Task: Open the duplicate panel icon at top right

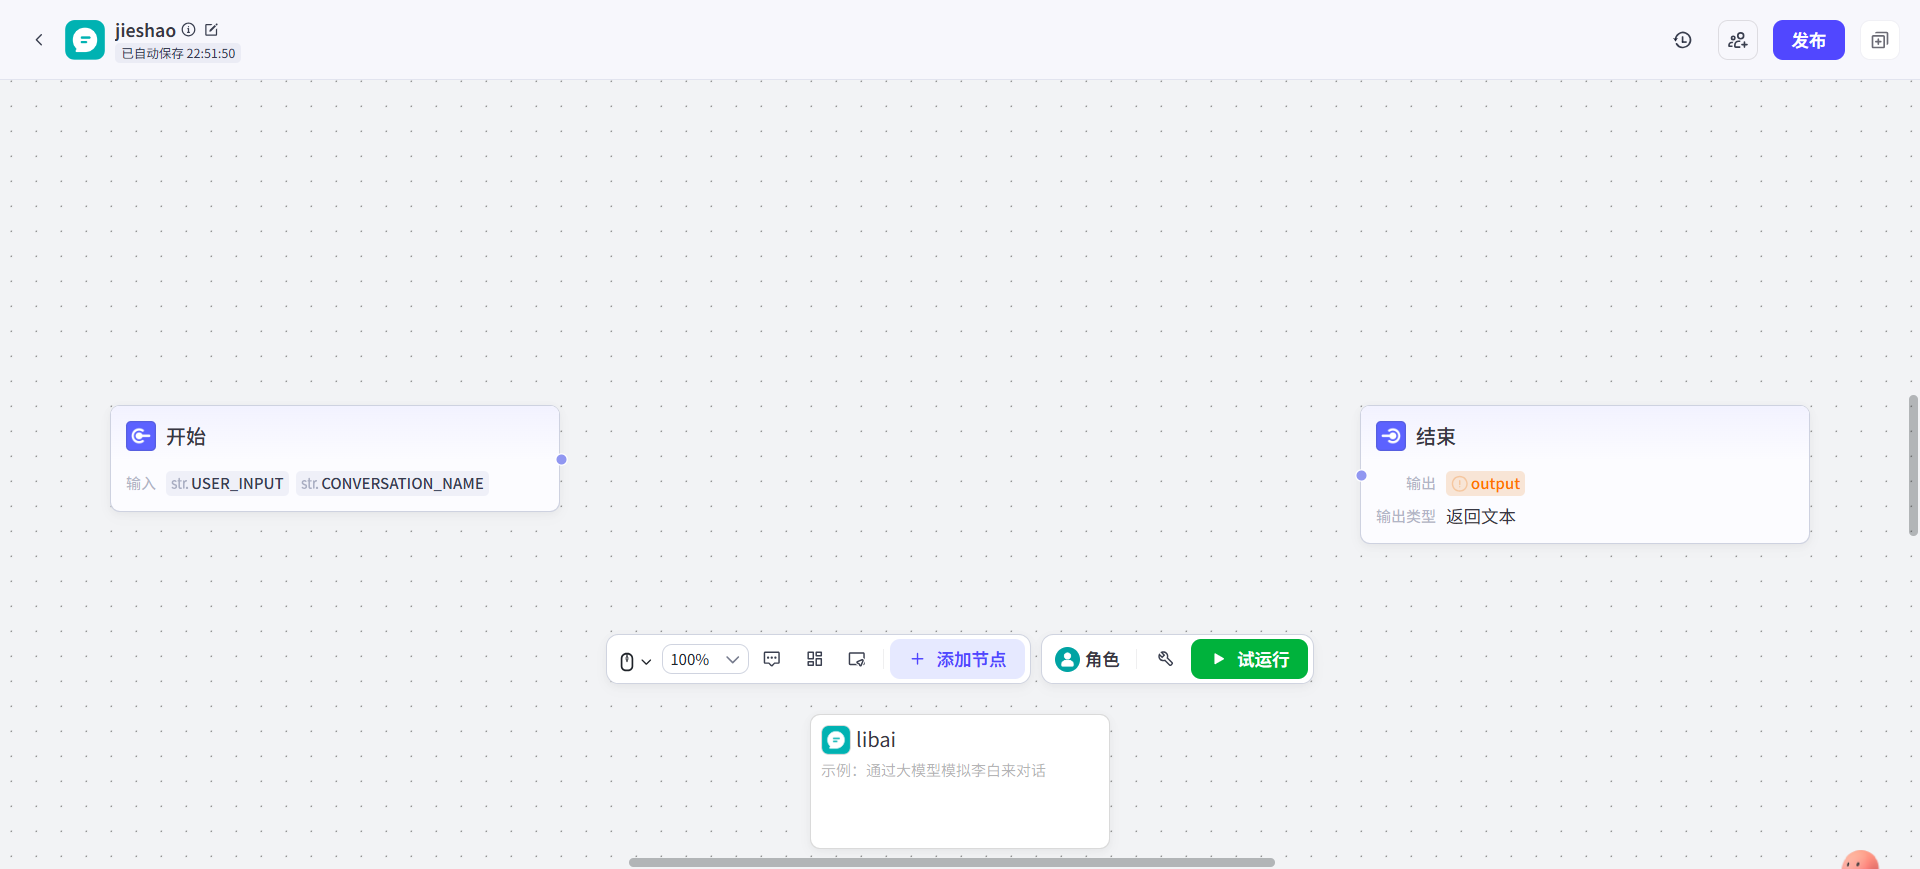Action: click(1880, 40)
